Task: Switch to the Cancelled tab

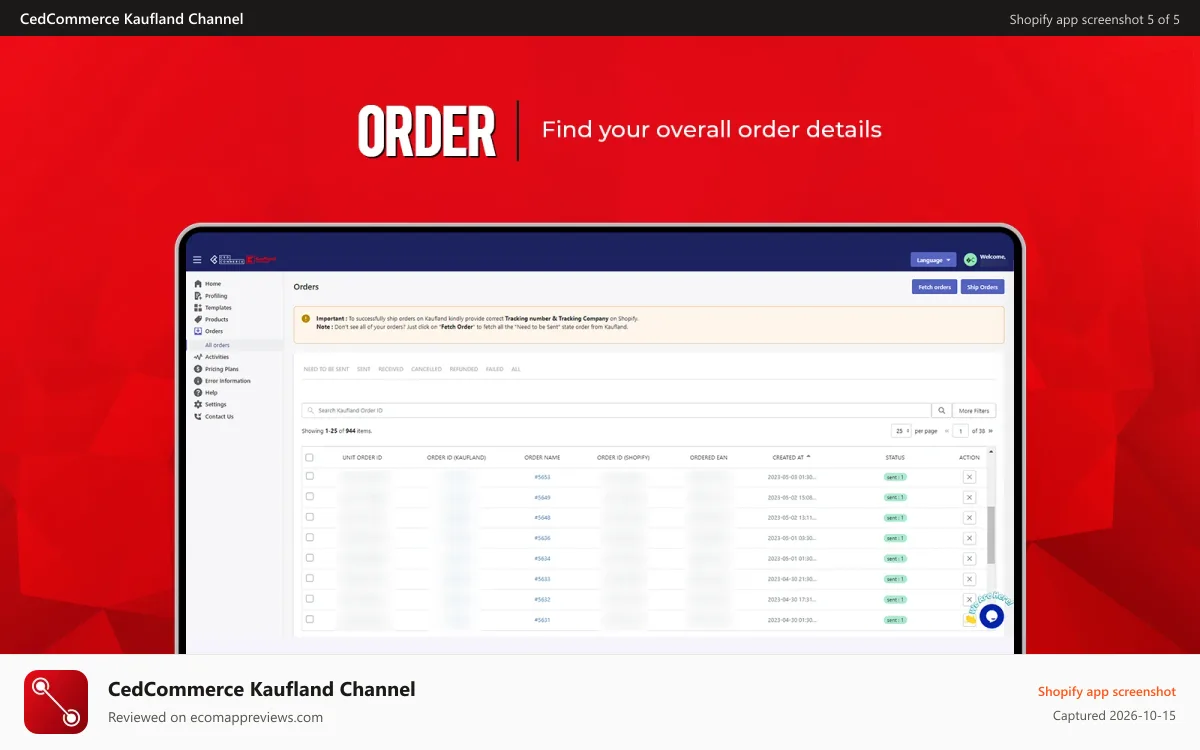Action: point(426,369)
